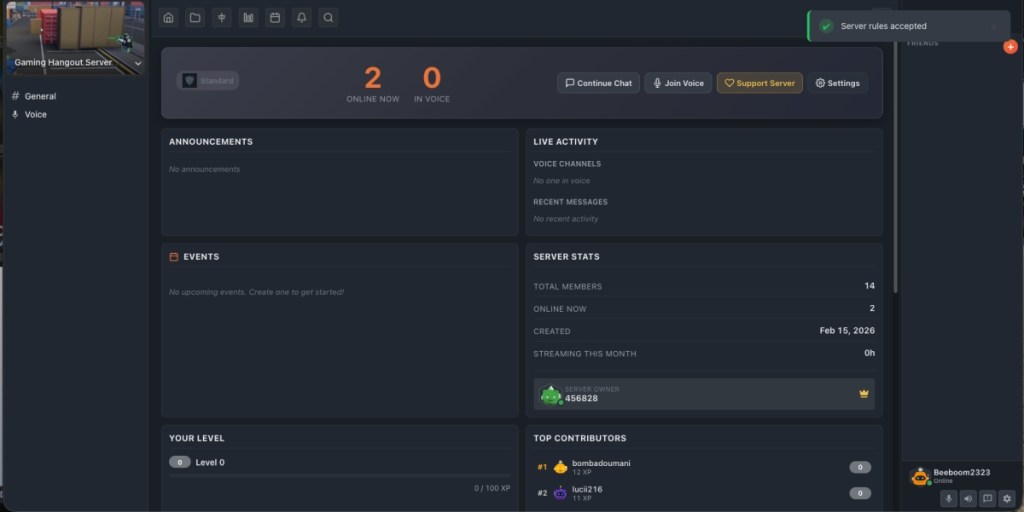The image size is (1024, 512).
Task: Click the signpost icon in top toolbar
Action: point(221,18)
